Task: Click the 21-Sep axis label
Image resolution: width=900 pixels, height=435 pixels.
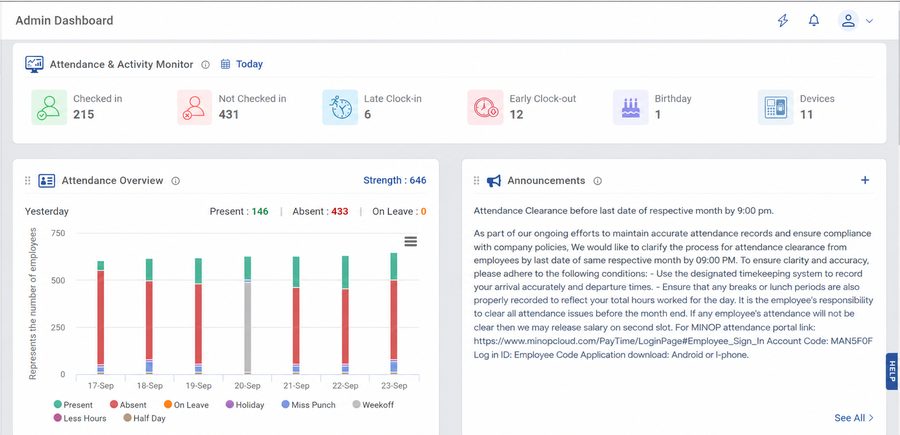Action: 296,386
